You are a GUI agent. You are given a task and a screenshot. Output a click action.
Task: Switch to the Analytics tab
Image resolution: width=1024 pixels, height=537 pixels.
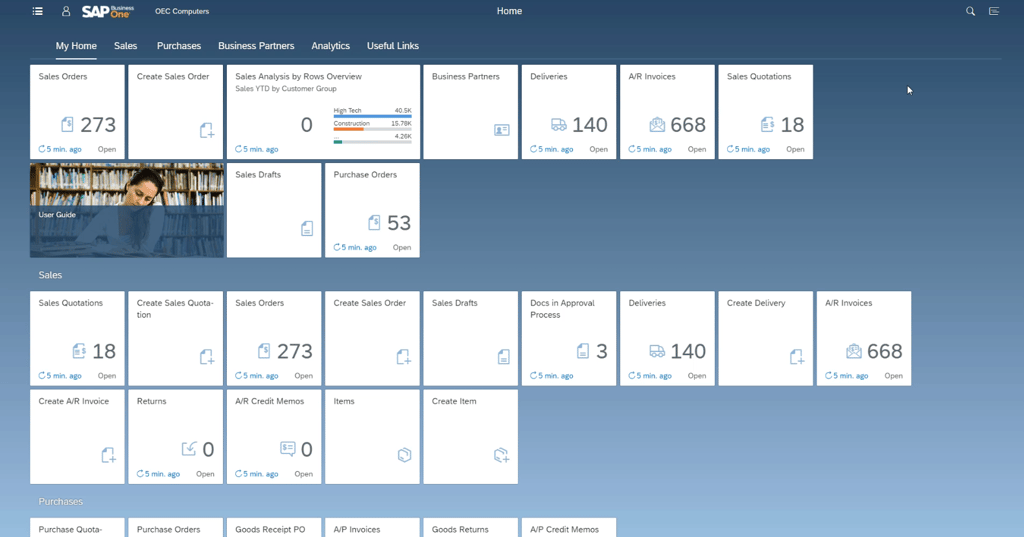point(330,46)
